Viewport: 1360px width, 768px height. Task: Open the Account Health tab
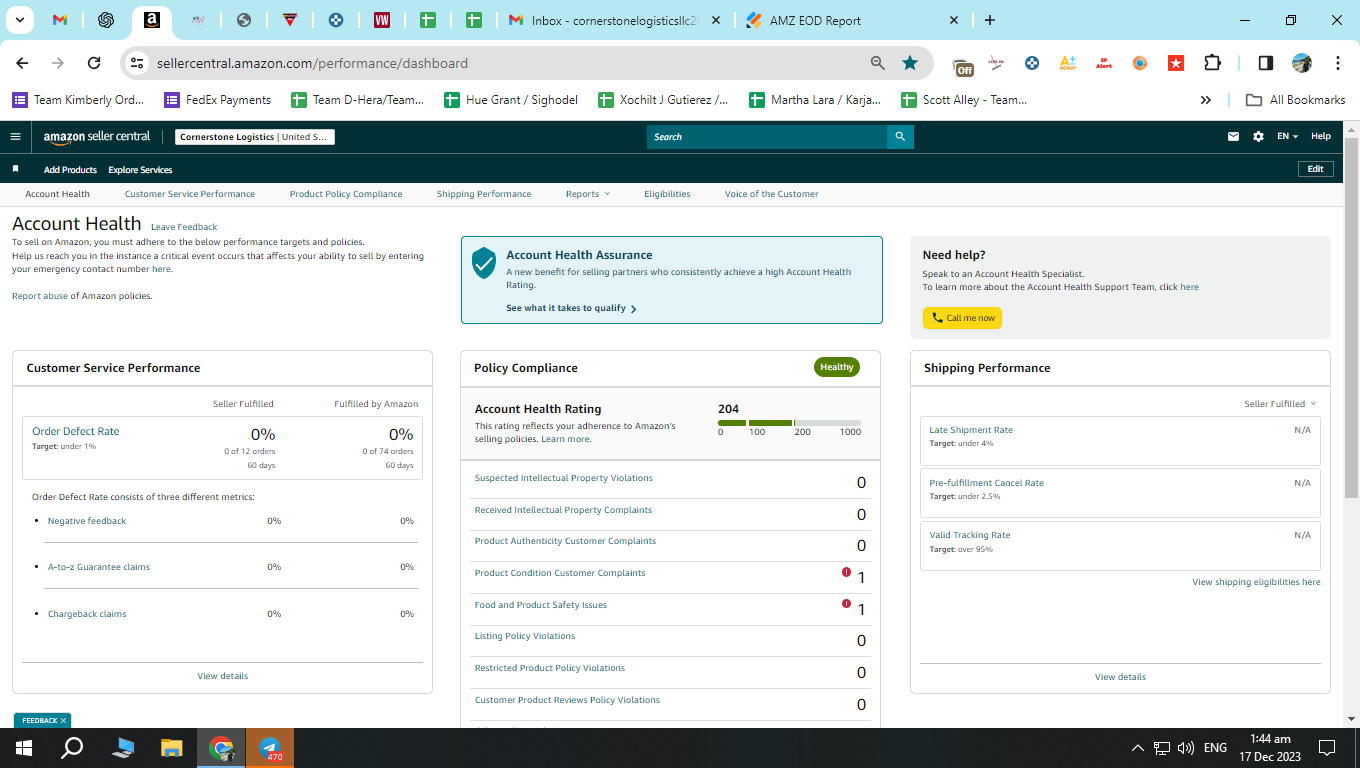point(57,194)
